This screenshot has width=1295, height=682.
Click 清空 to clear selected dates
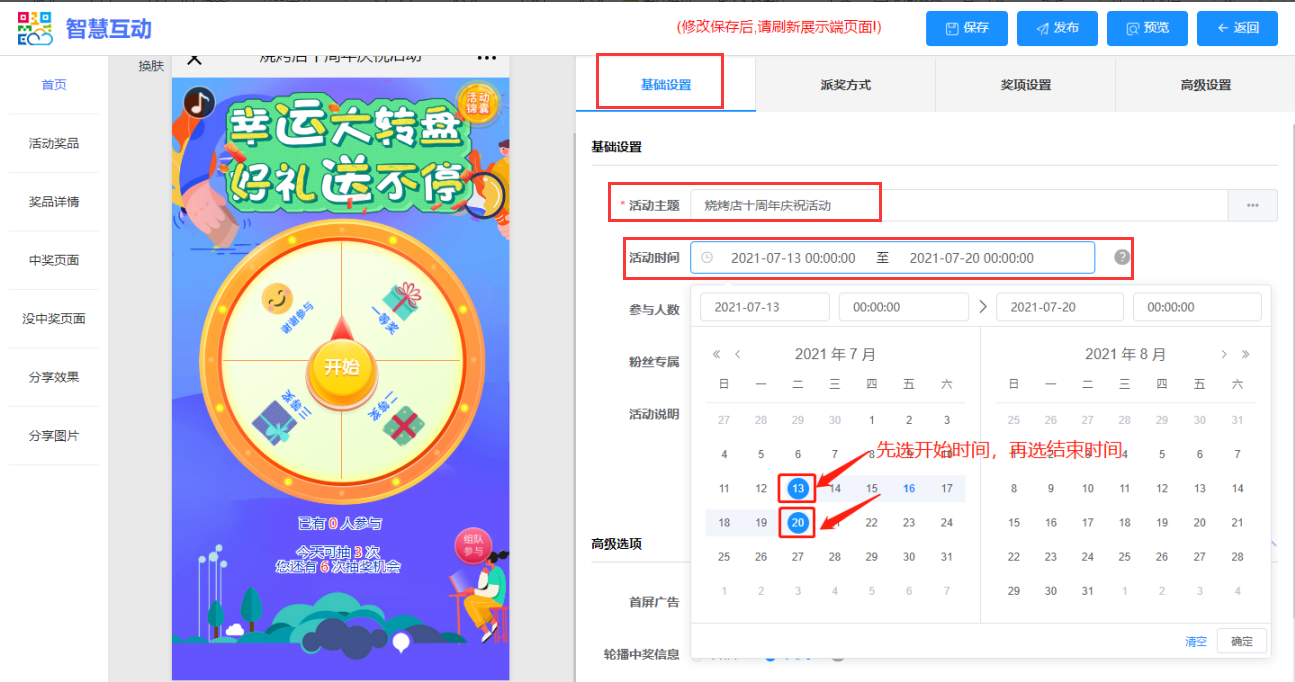[1196, 642]
